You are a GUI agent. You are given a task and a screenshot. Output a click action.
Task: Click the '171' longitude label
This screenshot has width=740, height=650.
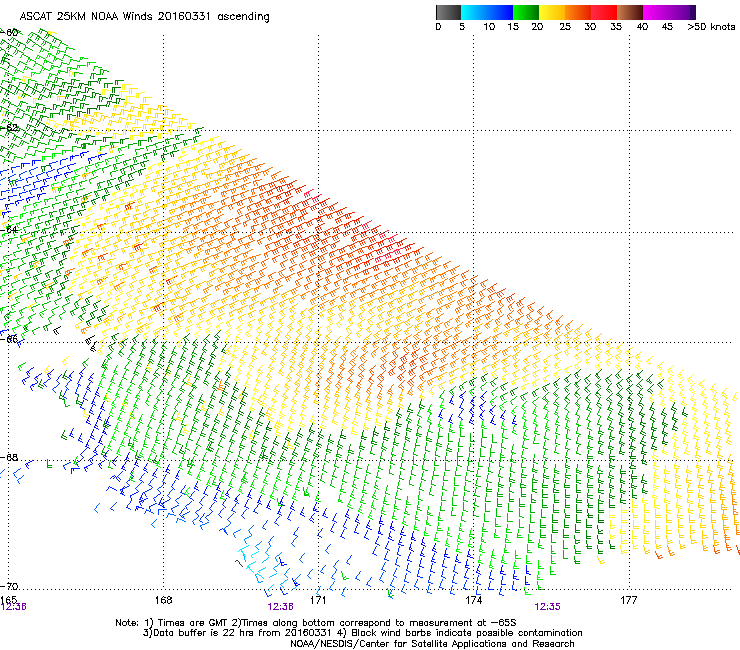click(318, 600)
